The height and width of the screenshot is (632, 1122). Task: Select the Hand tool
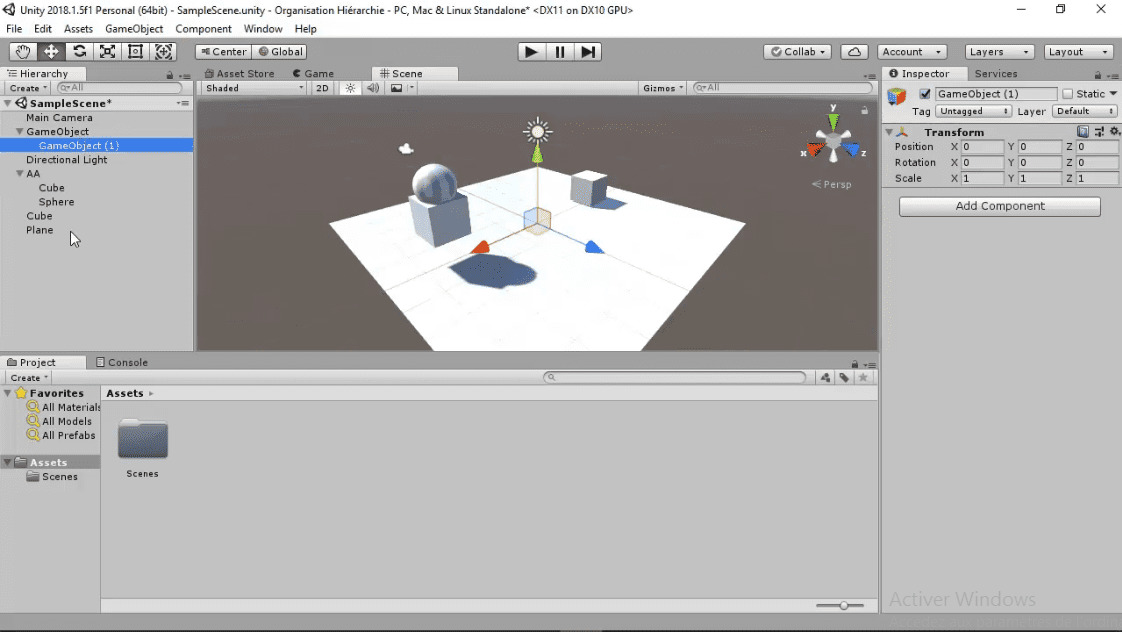pos(21,51)
